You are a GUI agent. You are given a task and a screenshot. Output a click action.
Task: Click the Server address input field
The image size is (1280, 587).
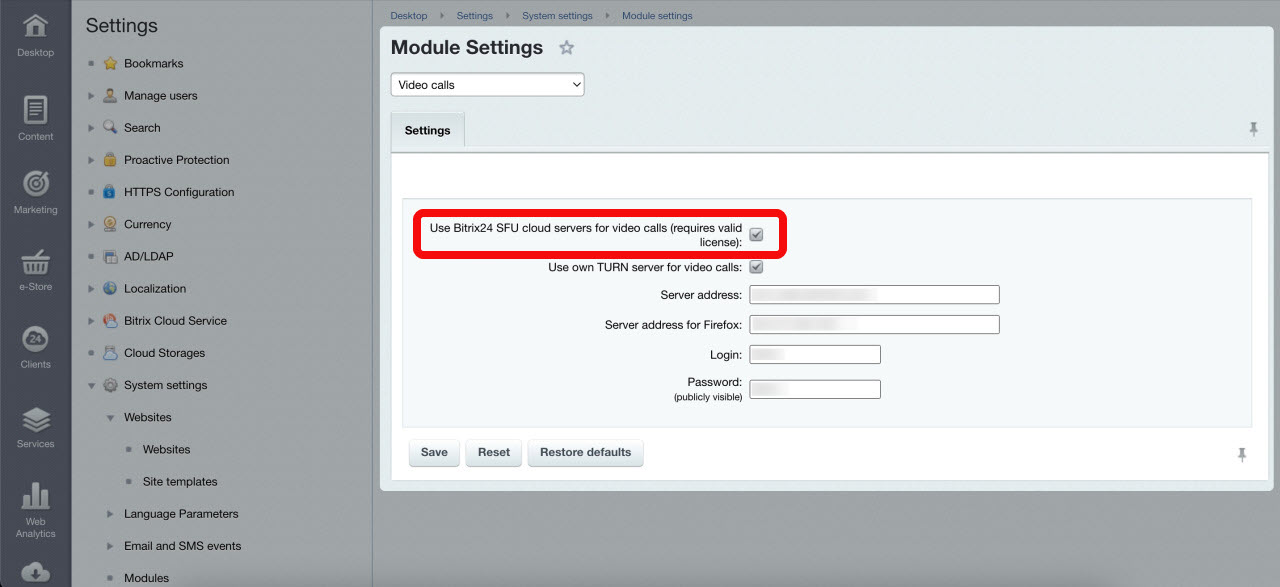[x=874, y=294]
